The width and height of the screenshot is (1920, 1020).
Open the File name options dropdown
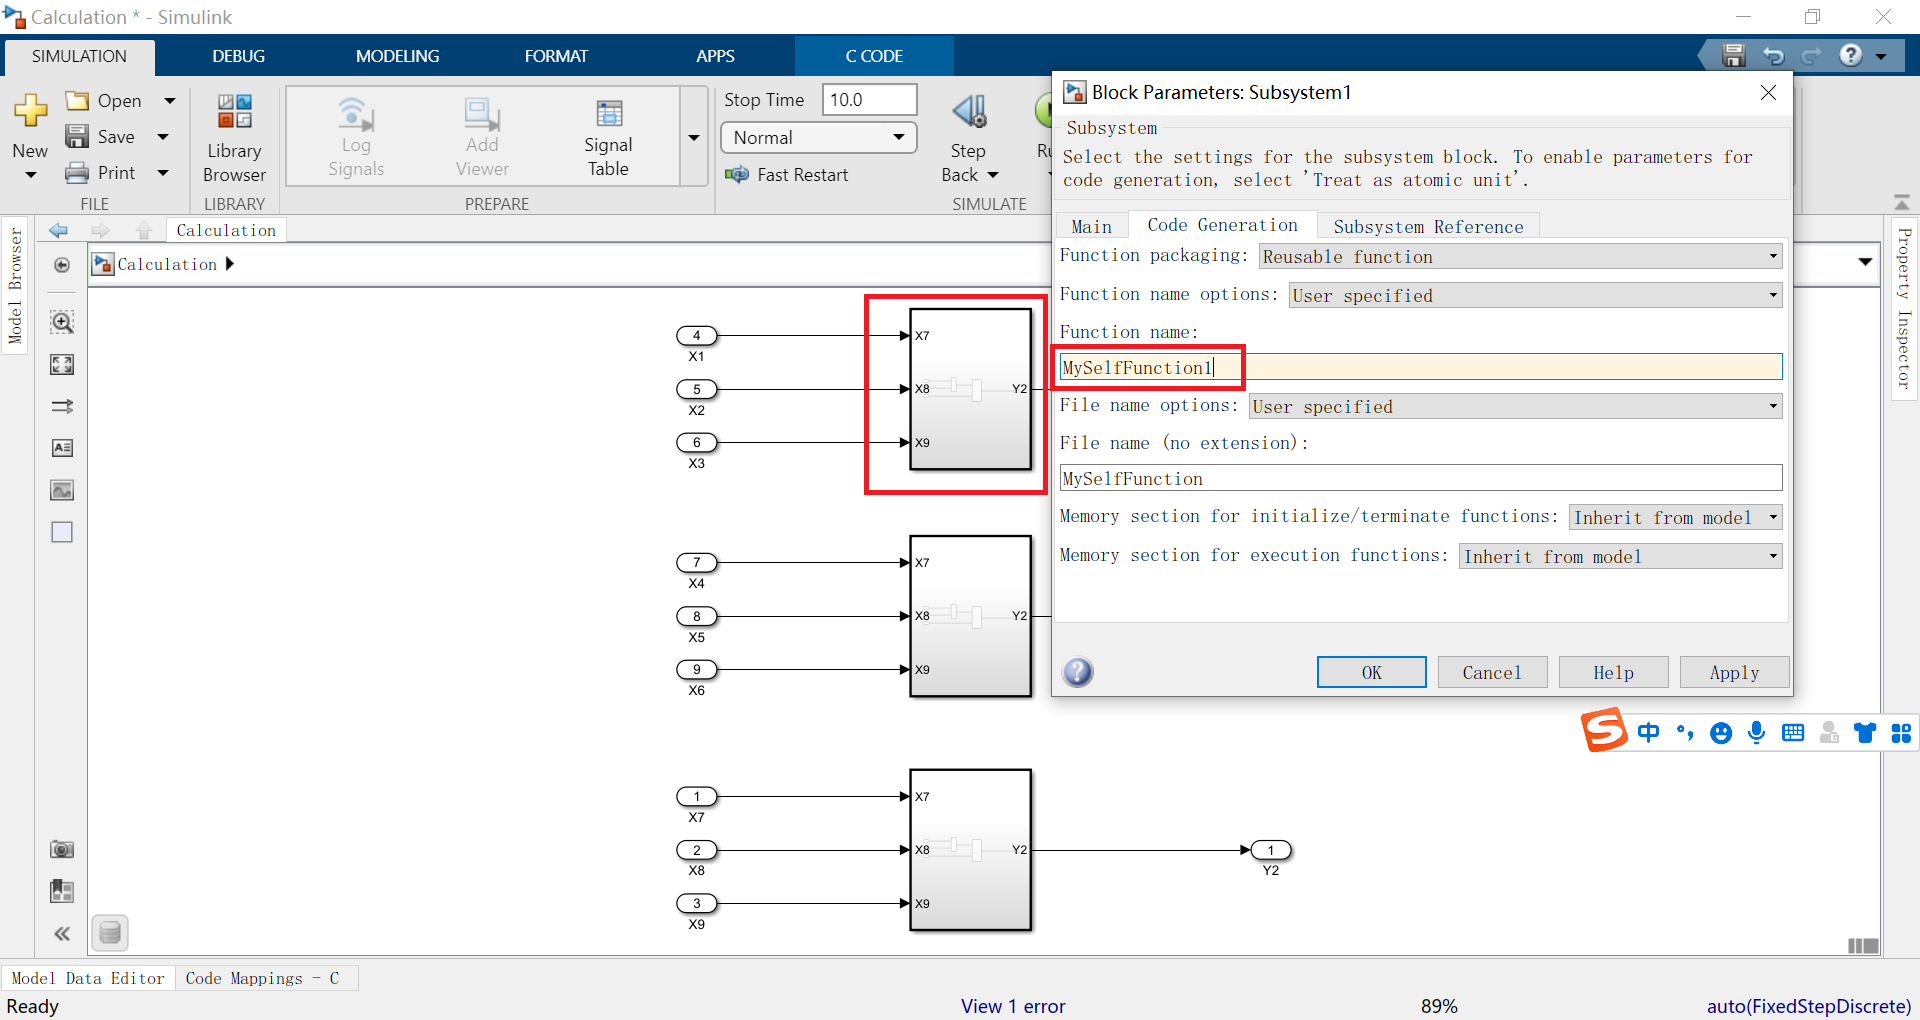1515,406
